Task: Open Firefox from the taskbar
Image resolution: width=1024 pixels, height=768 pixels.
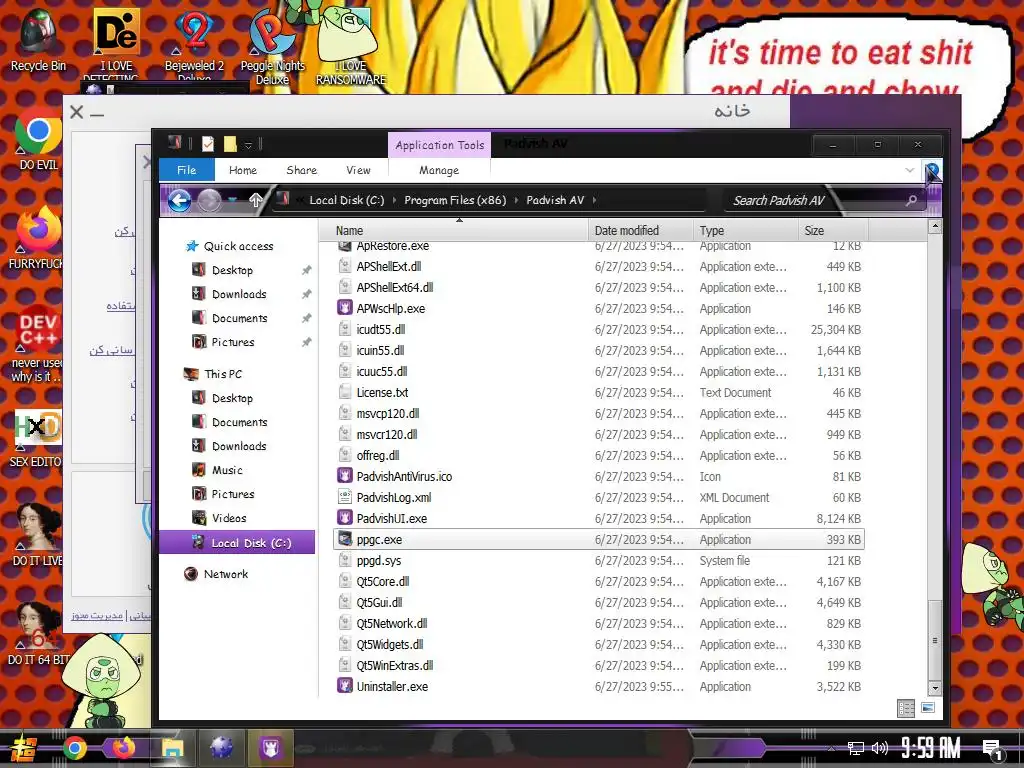Action: pos(123,748)
